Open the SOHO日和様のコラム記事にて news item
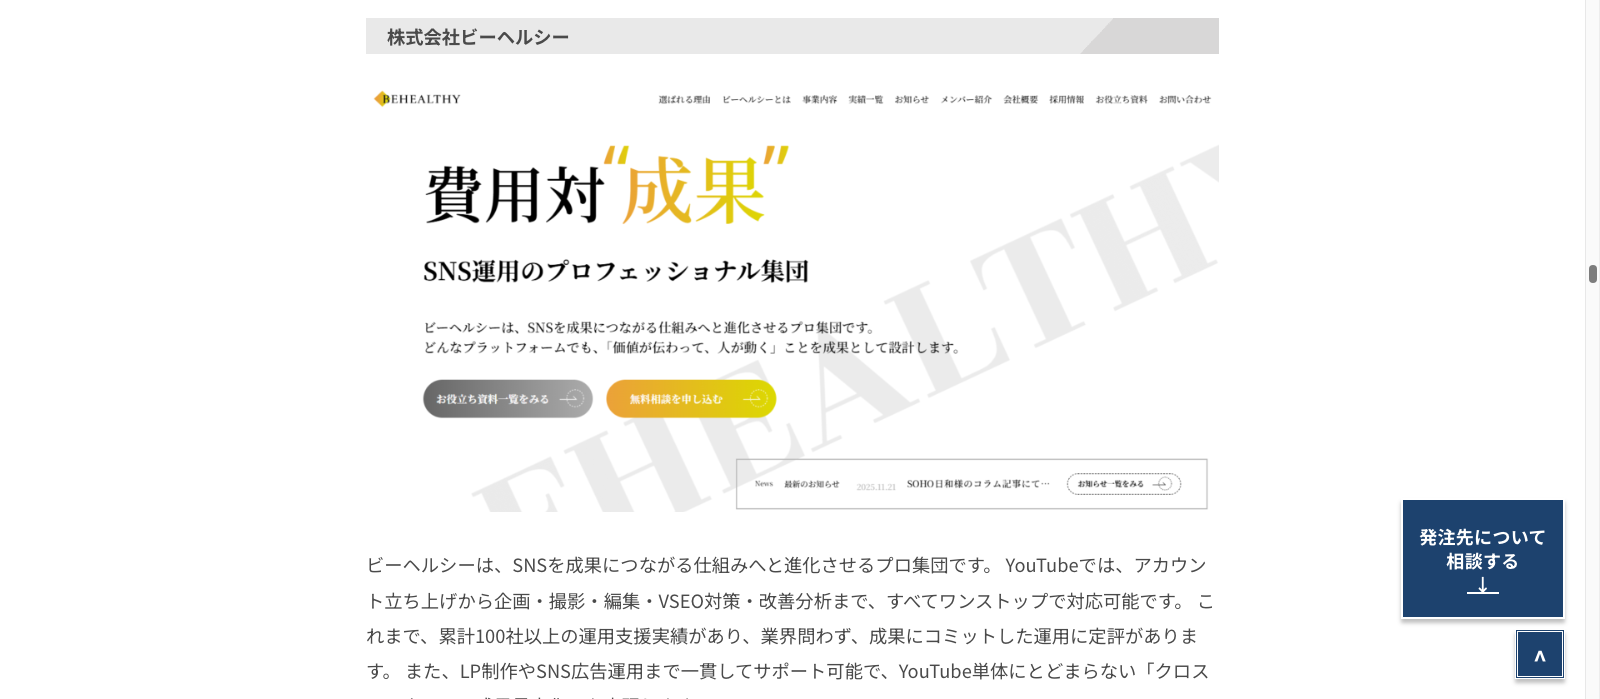This screenshot has width=1600, height=699. point(978,484)
